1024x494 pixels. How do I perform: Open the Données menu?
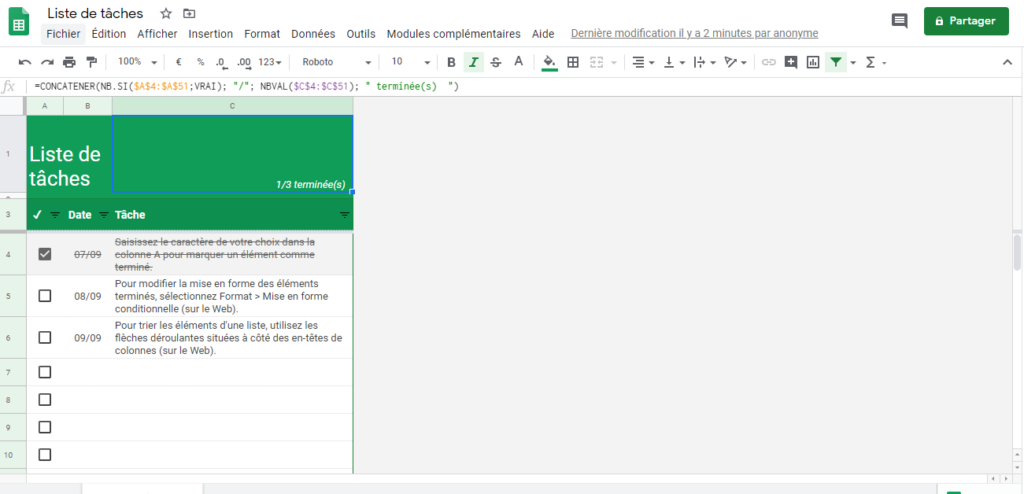313,34
